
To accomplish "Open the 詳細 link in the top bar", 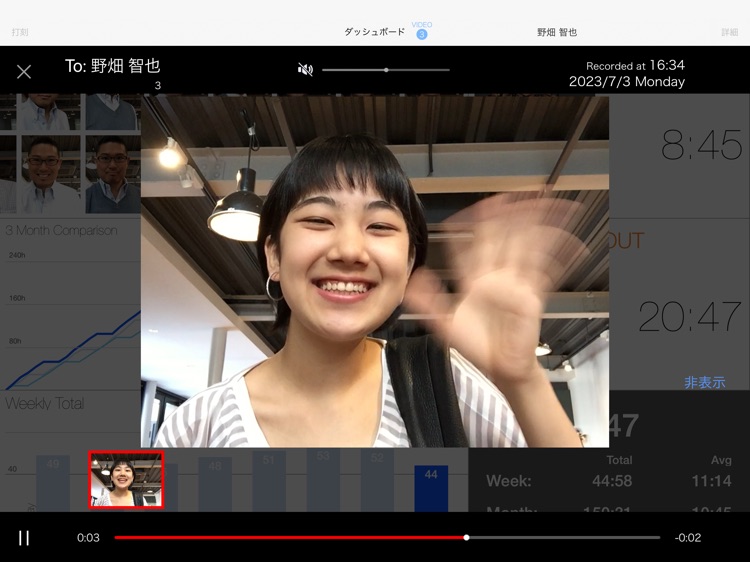I will coord(729,32).
